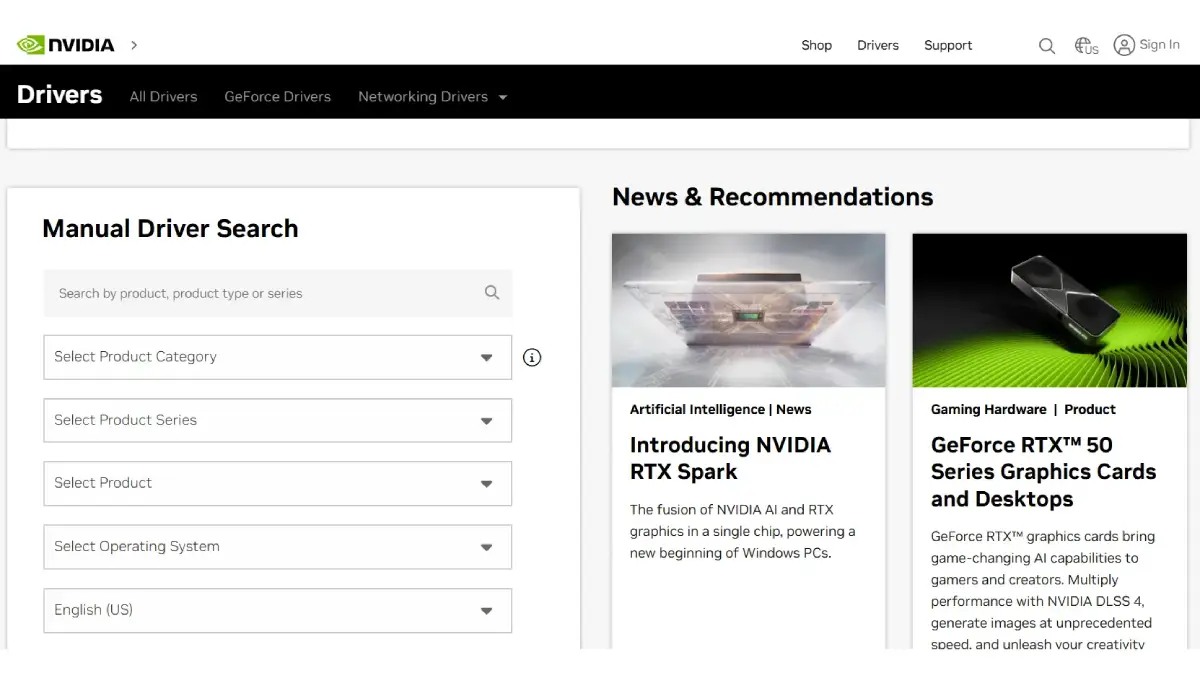
Task: Click the magnifier inside driver search box
Action: click(492, 292)
